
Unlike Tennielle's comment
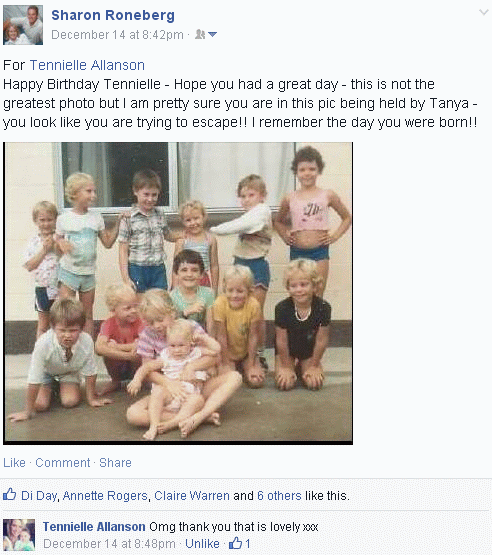pos(202,543)
